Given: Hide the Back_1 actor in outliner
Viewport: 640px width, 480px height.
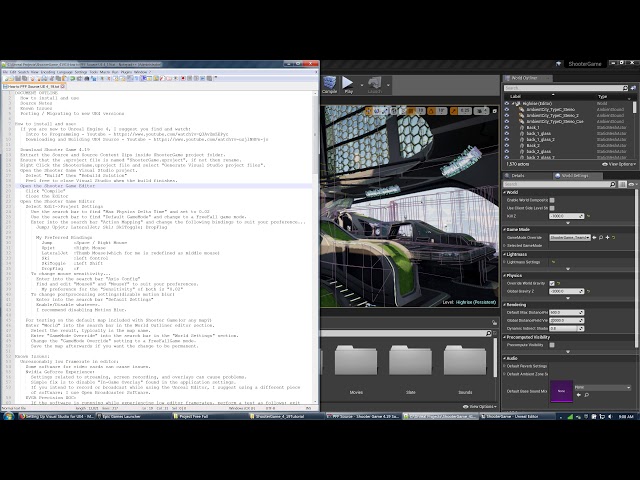Looking at the screenshot, I should point(507,127).
